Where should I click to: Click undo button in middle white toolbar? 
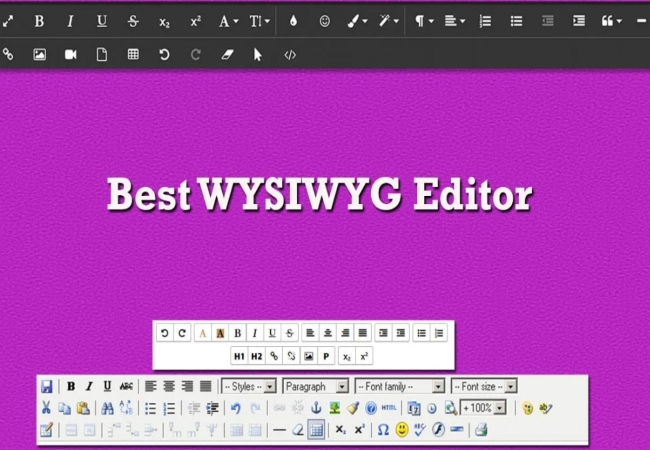165,333
